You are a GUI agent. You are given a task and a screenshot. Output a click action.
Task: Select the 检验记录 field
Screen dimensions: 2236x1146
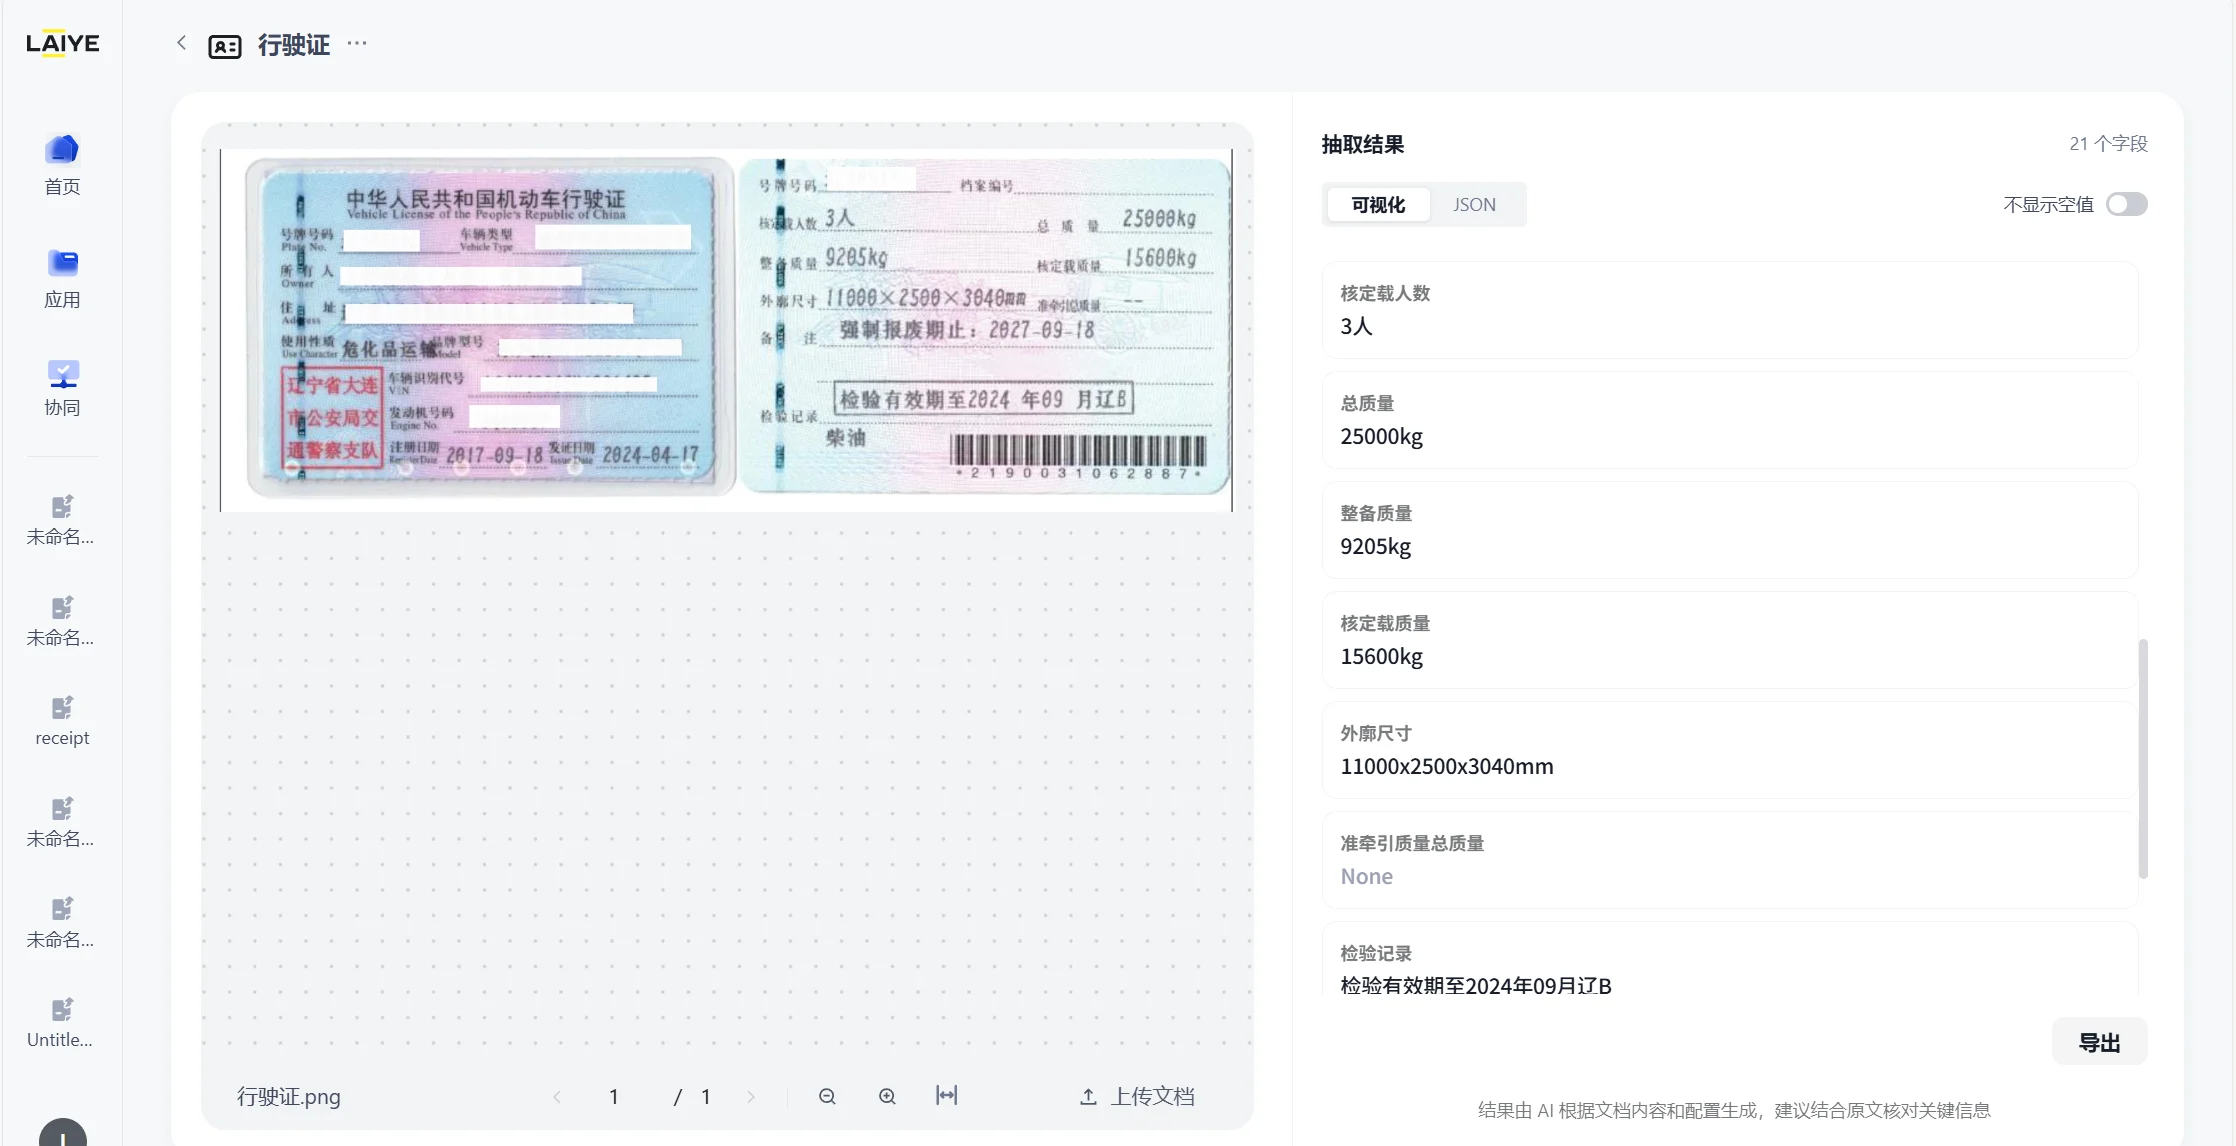coord(1729,959)
